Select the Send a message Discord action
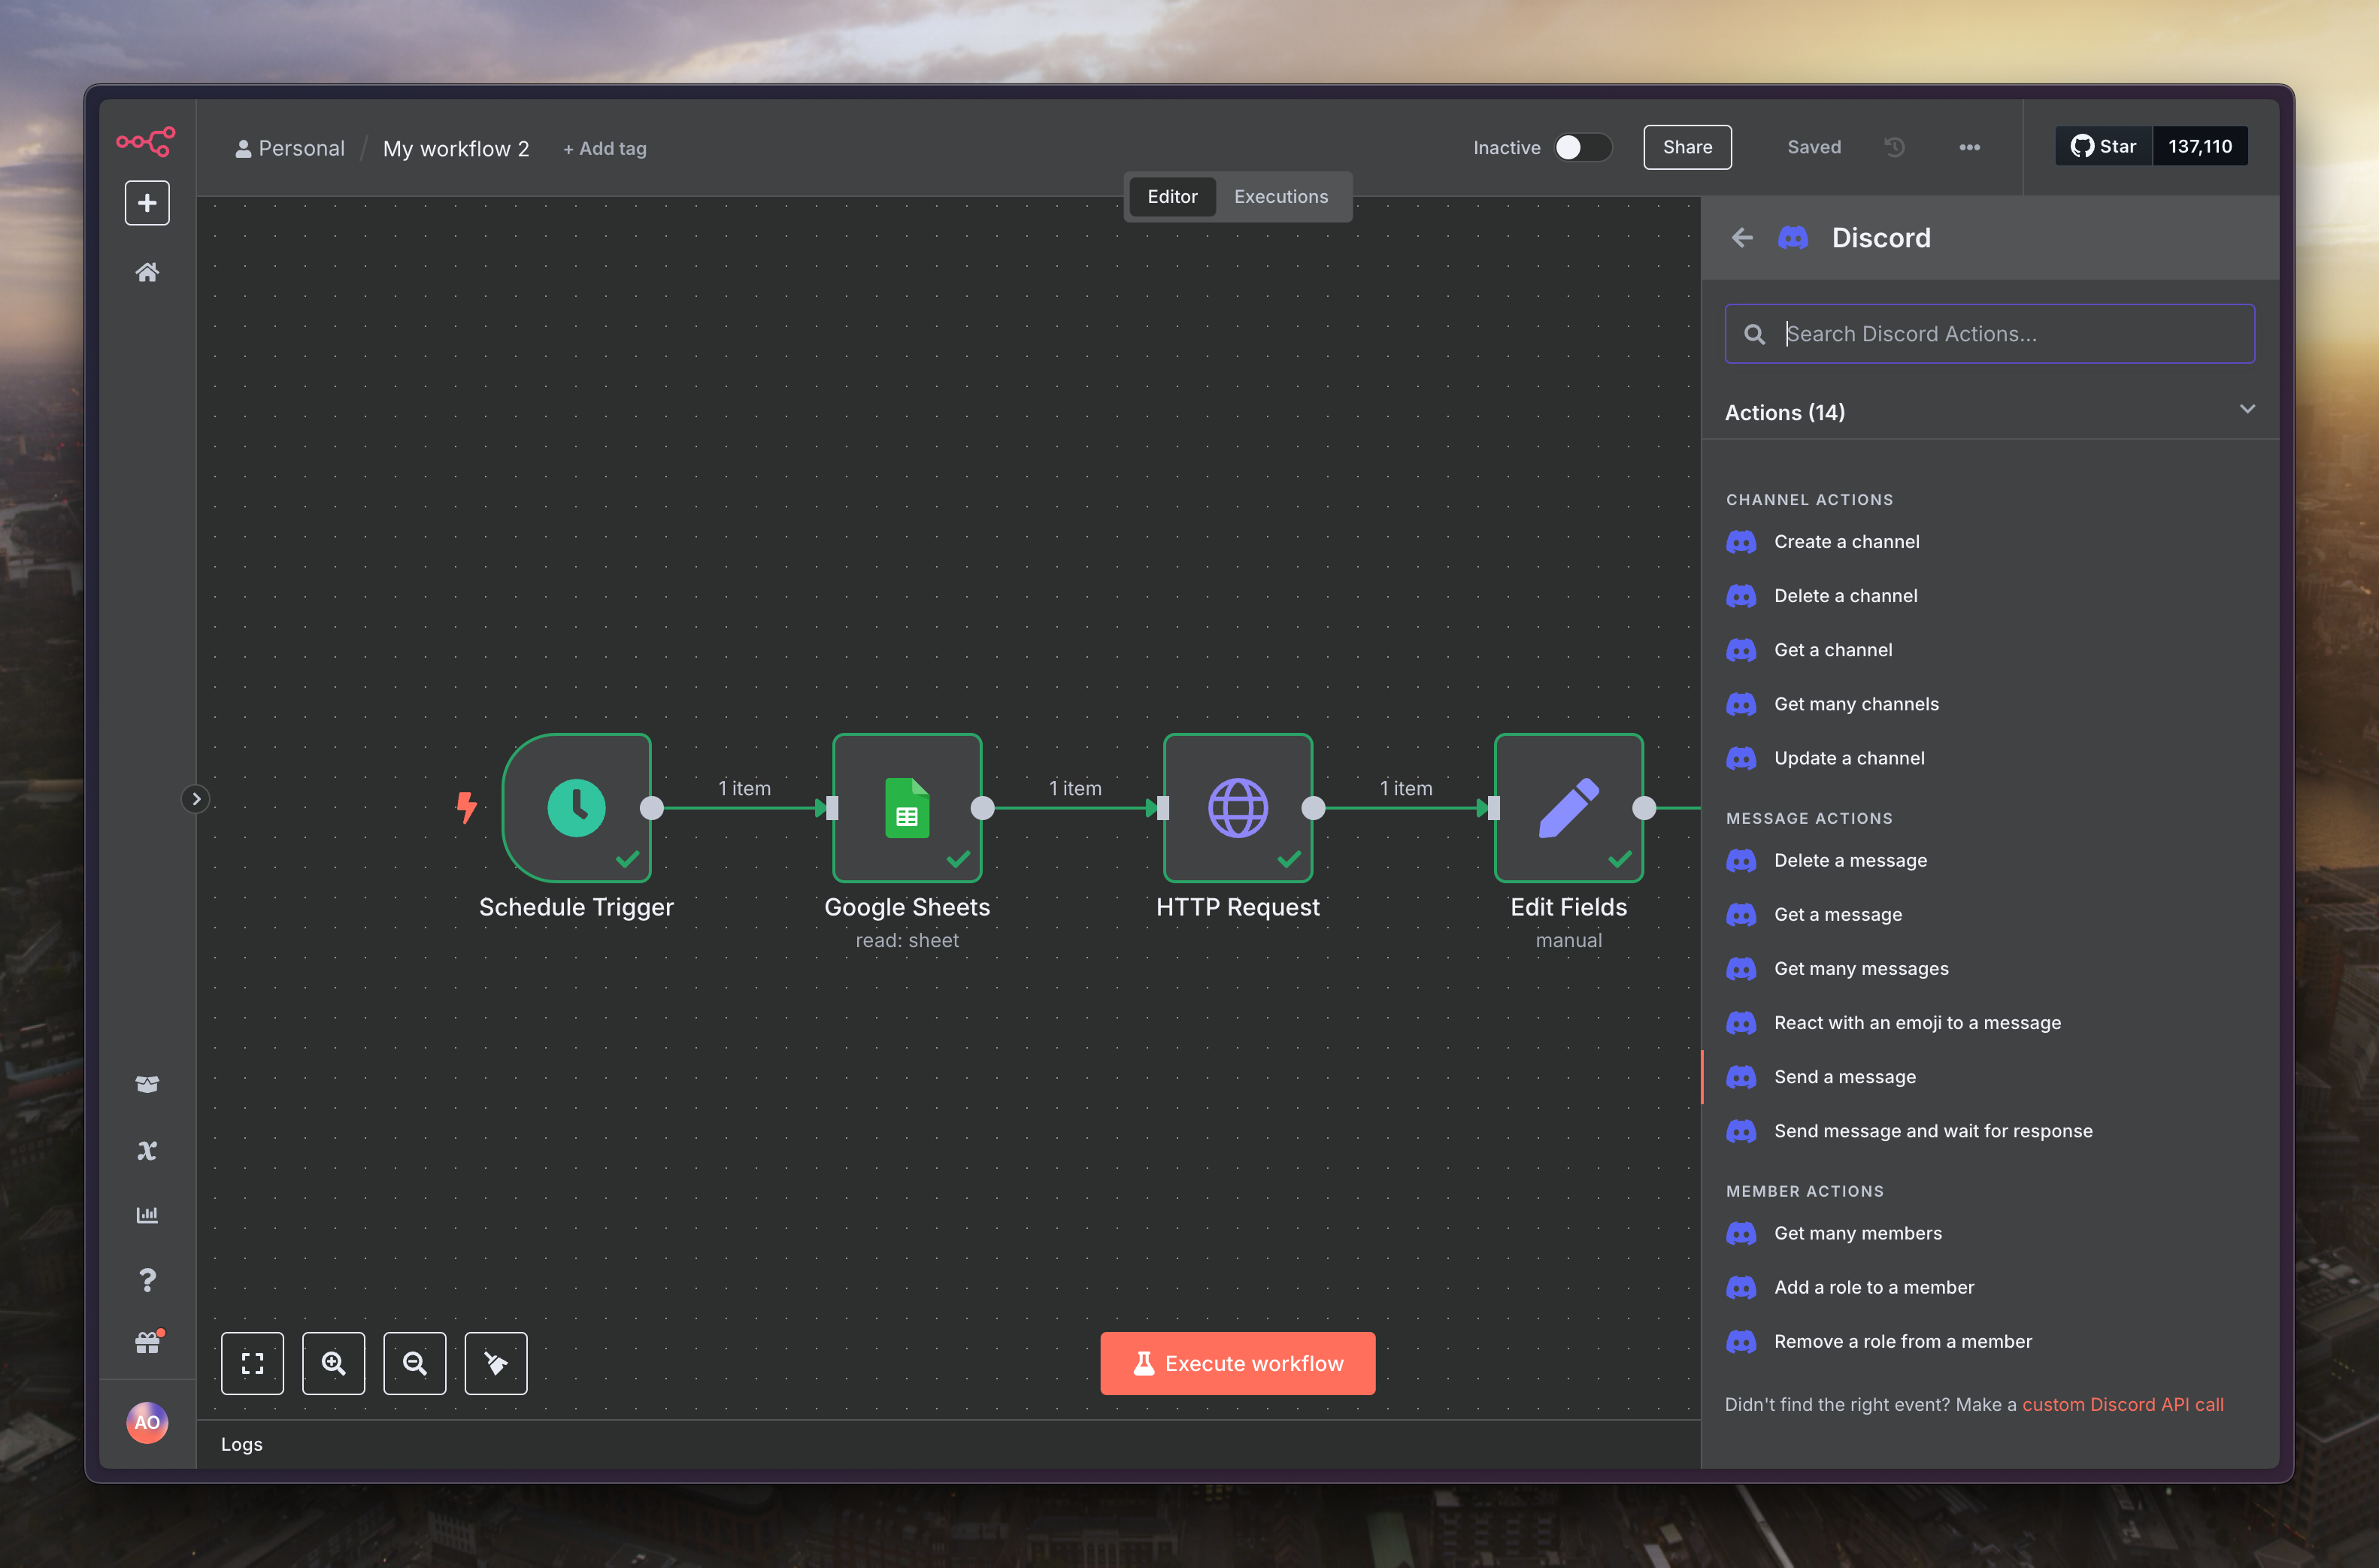 tap(1844, 1077)
